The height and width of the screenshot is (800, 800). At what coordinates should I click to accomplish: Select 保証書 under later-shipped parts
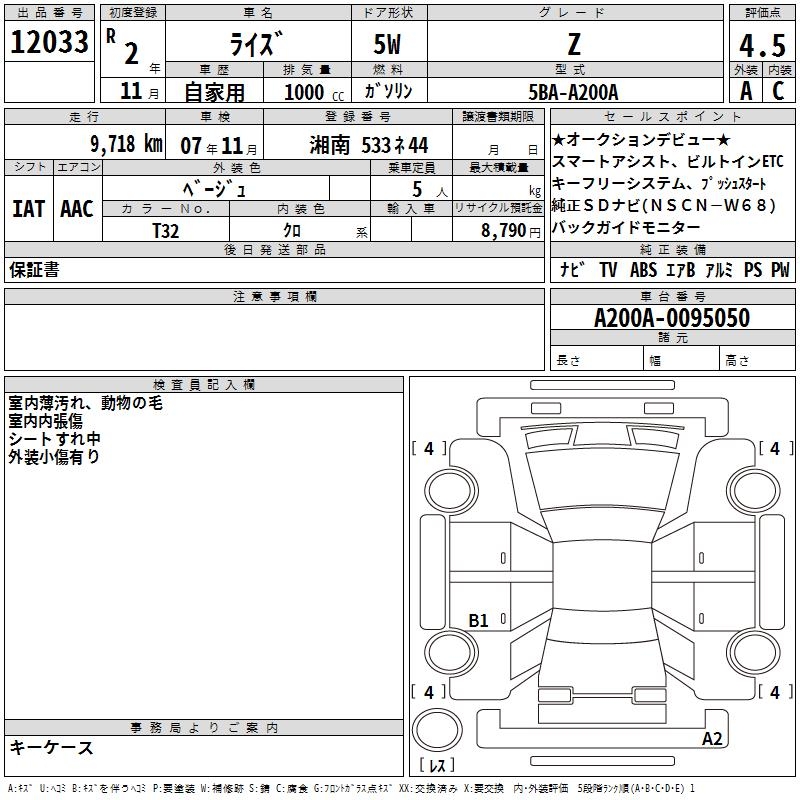coord(34,270)
